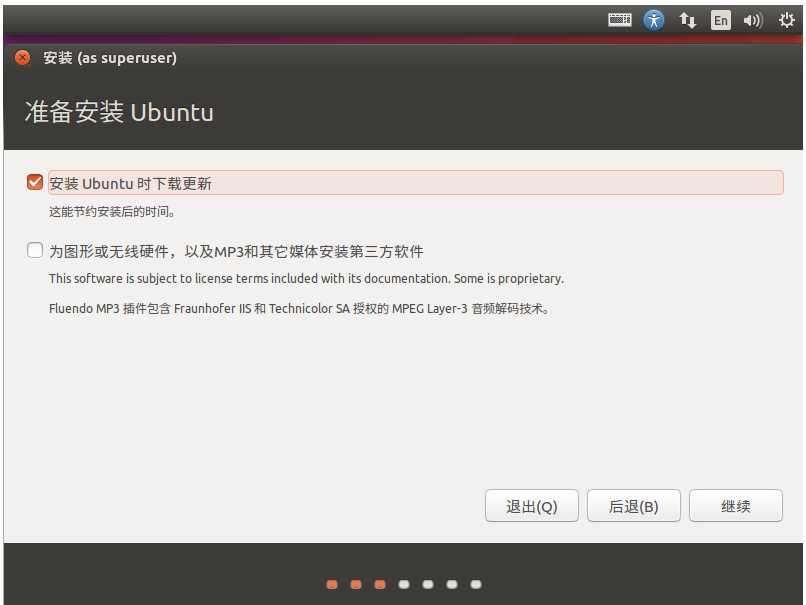
Task: Click the license terms proprietary notice text
Action: click(306, 279)
